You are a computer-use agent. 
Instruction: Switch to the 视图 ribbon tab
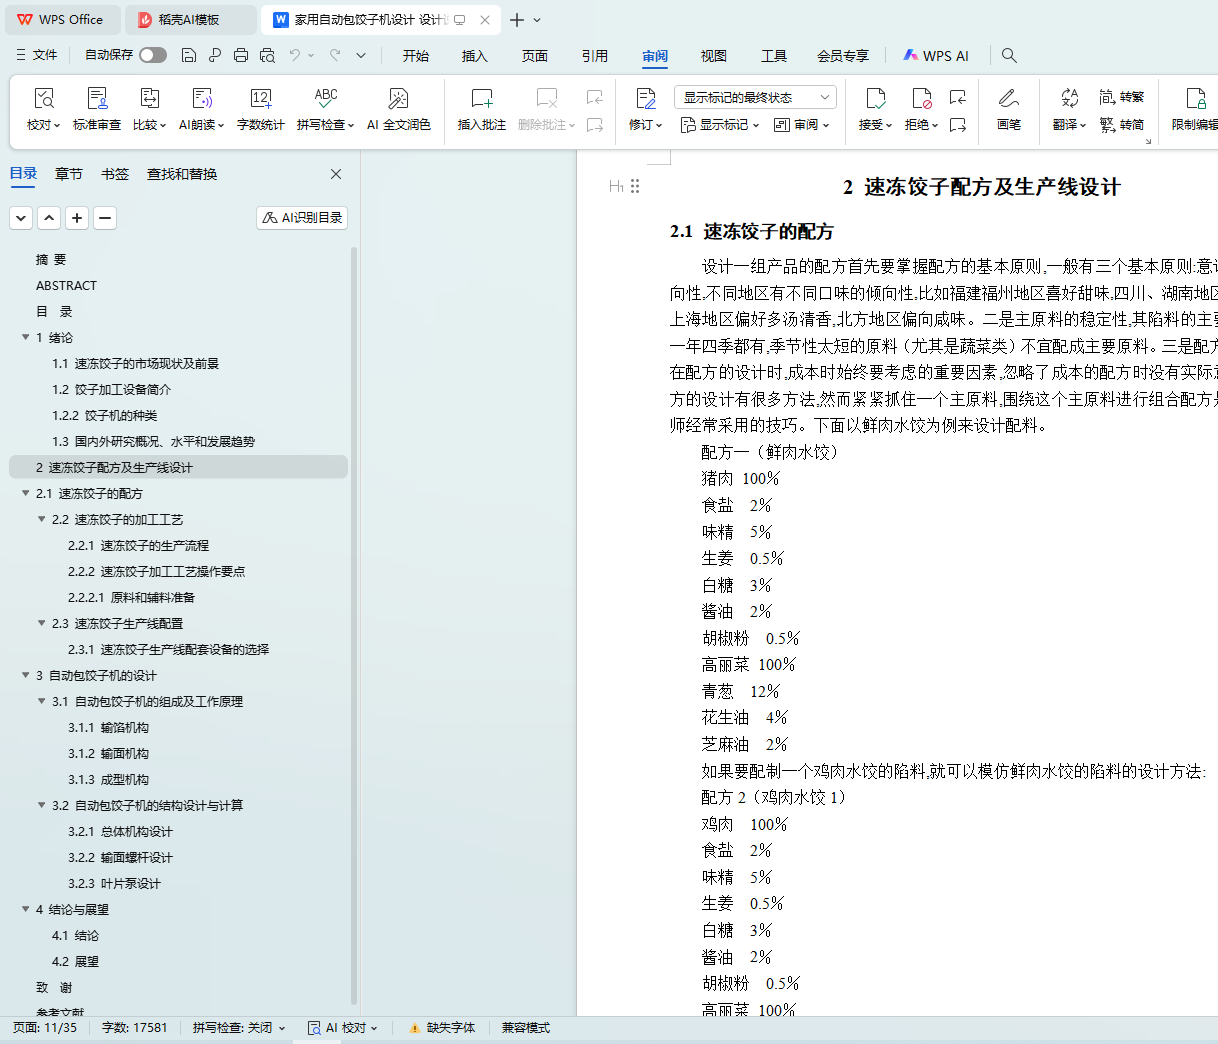[713, 56]
